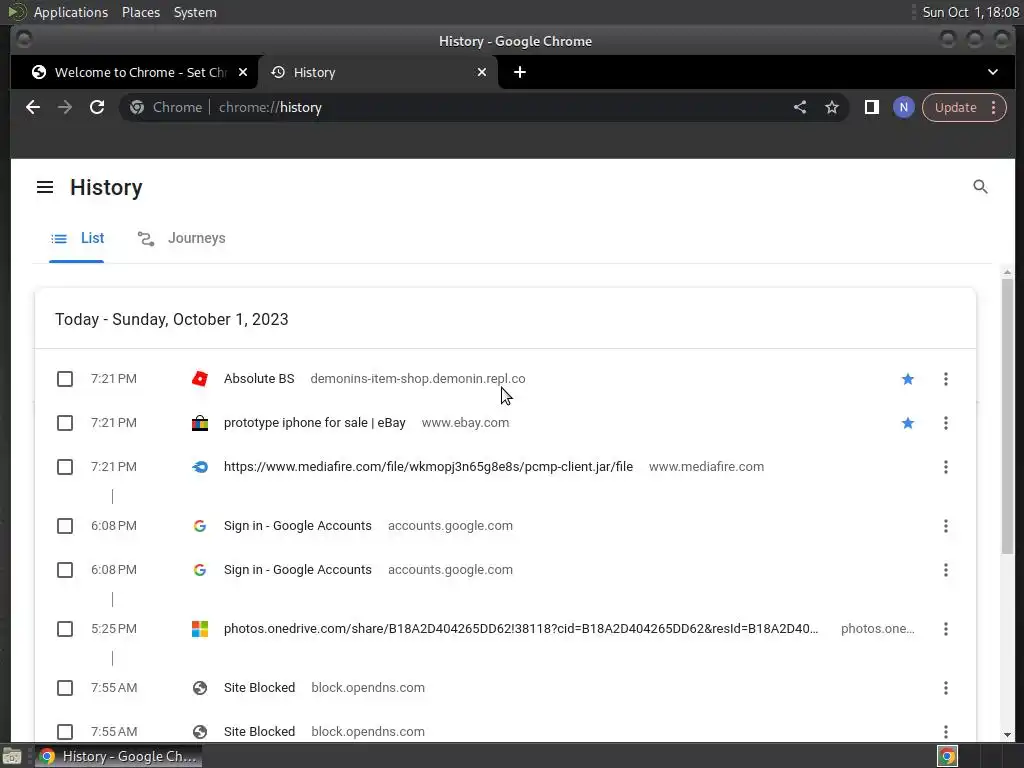Open more actions for mediafire entry
The height and width of the screenshot is (768, 1024).
(945, 467)
